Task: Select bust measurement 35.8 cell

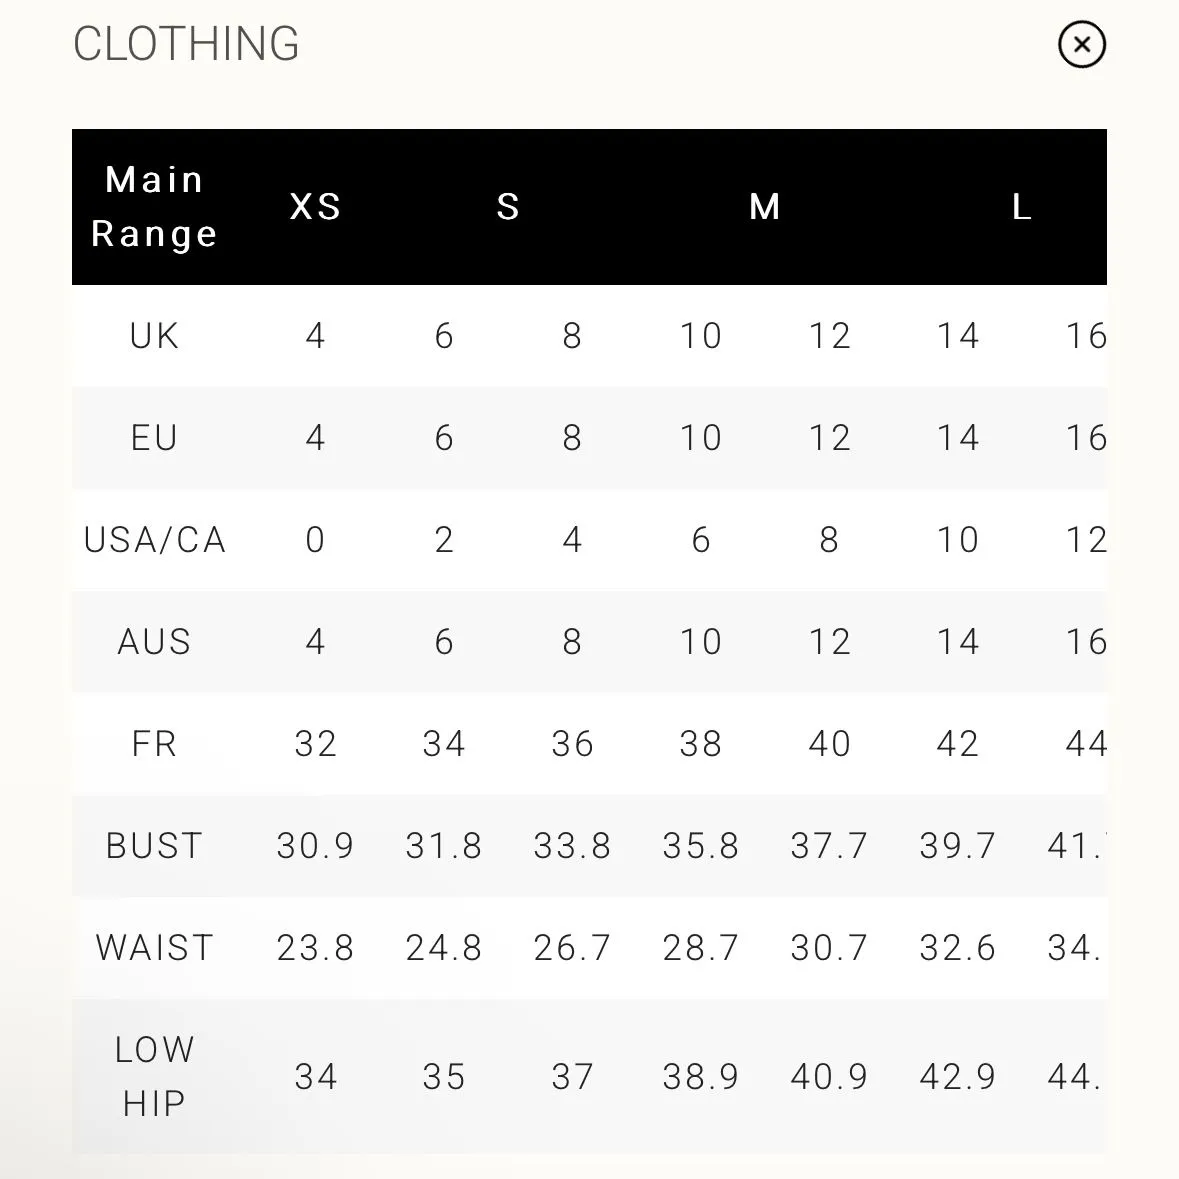Action: click(701, 846)
